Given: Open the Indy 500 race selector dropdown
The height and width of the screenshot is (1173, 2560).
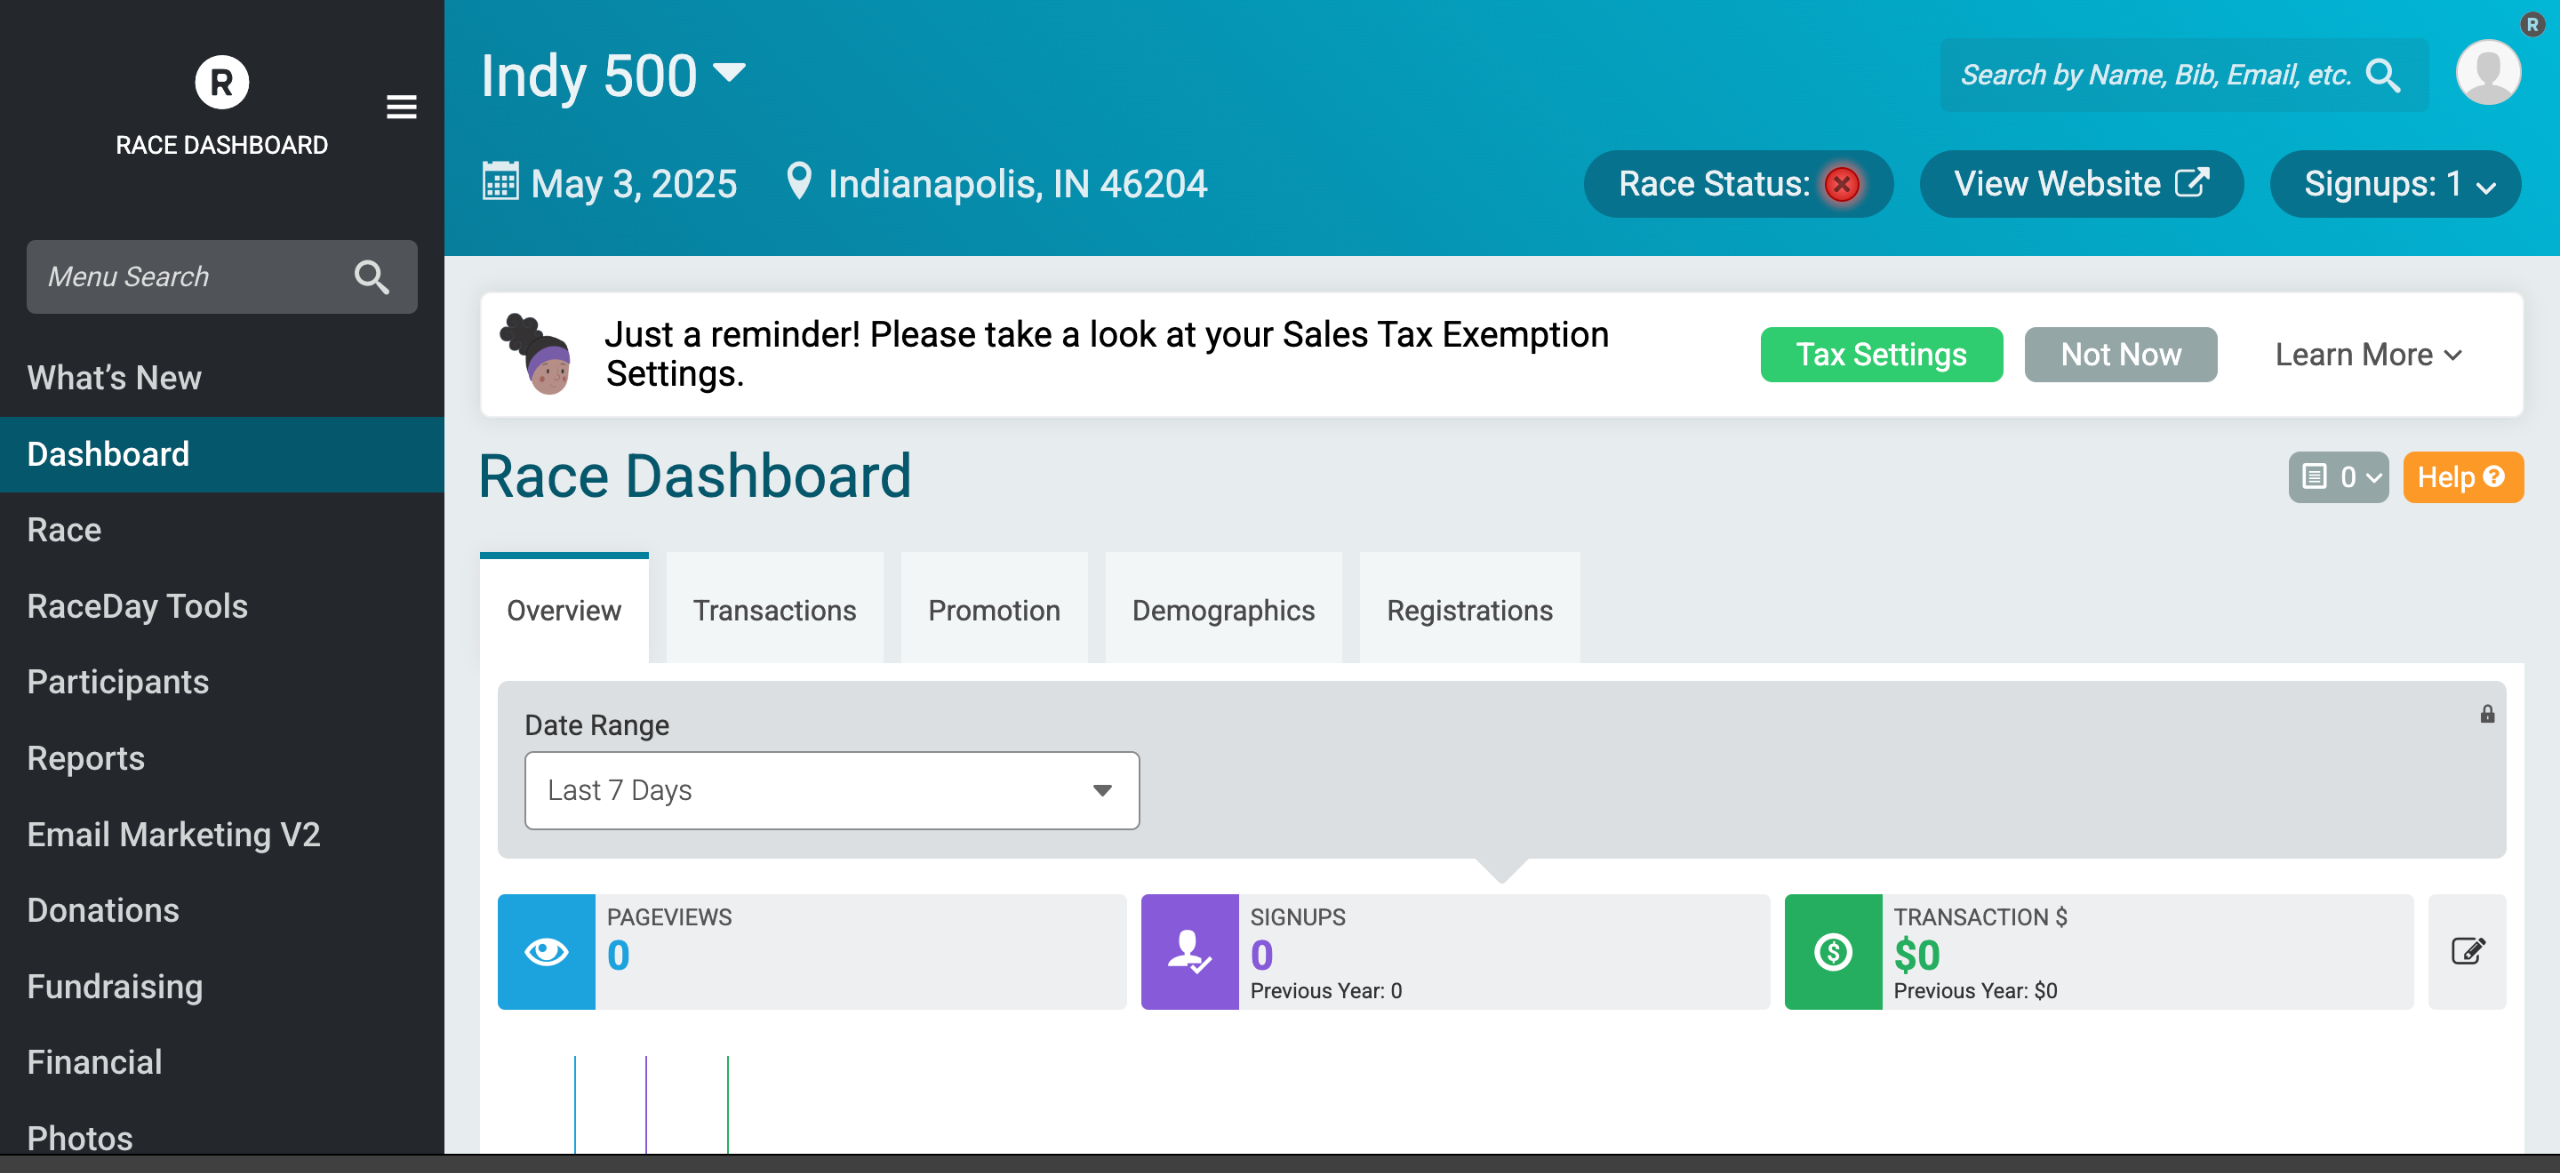Looking at the screenshot, I should point(729,73).
